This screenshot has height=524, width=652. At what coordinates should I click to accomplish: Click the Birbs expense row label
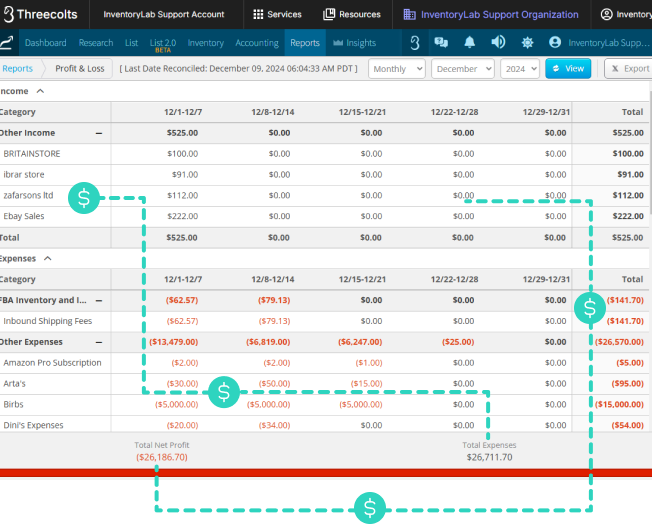coord(13,404)
